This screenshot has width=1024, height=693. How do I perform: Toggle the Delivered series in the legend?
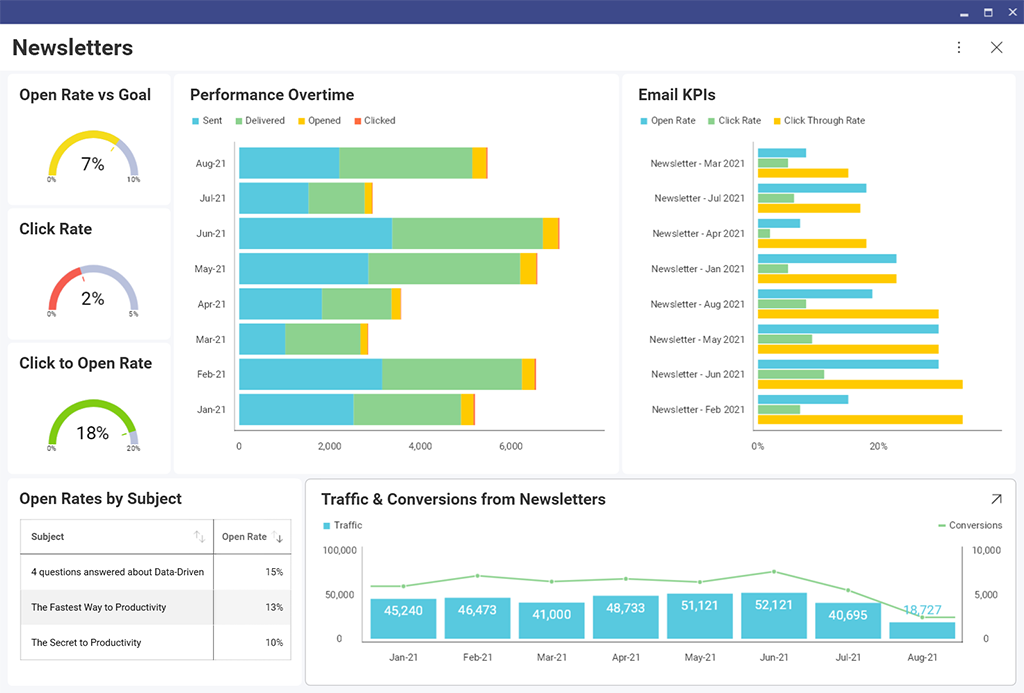260,121
